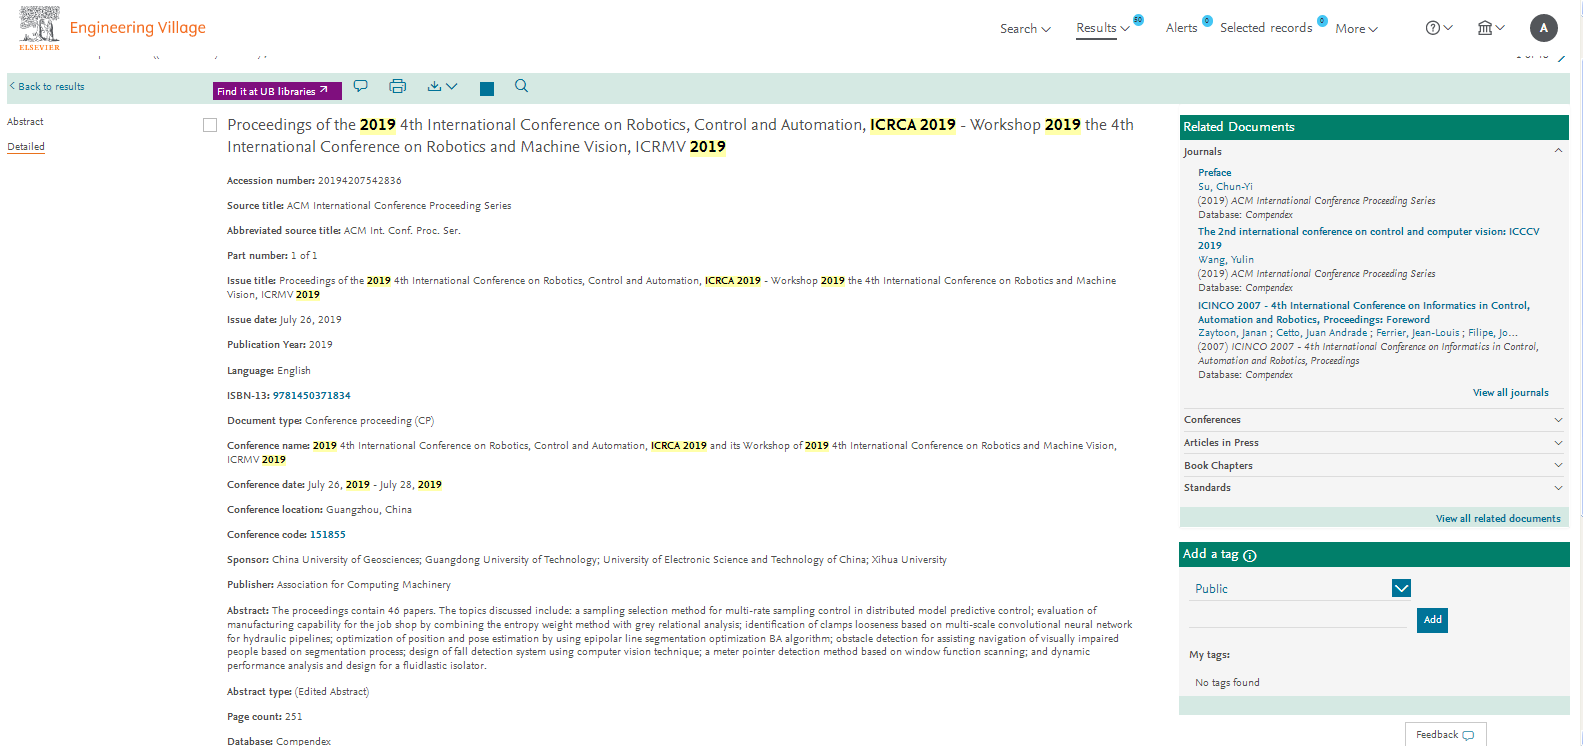Screen dimensions: 1583x746
Task: Open the user account avatar A
Action: click(x=1544, y=28)
